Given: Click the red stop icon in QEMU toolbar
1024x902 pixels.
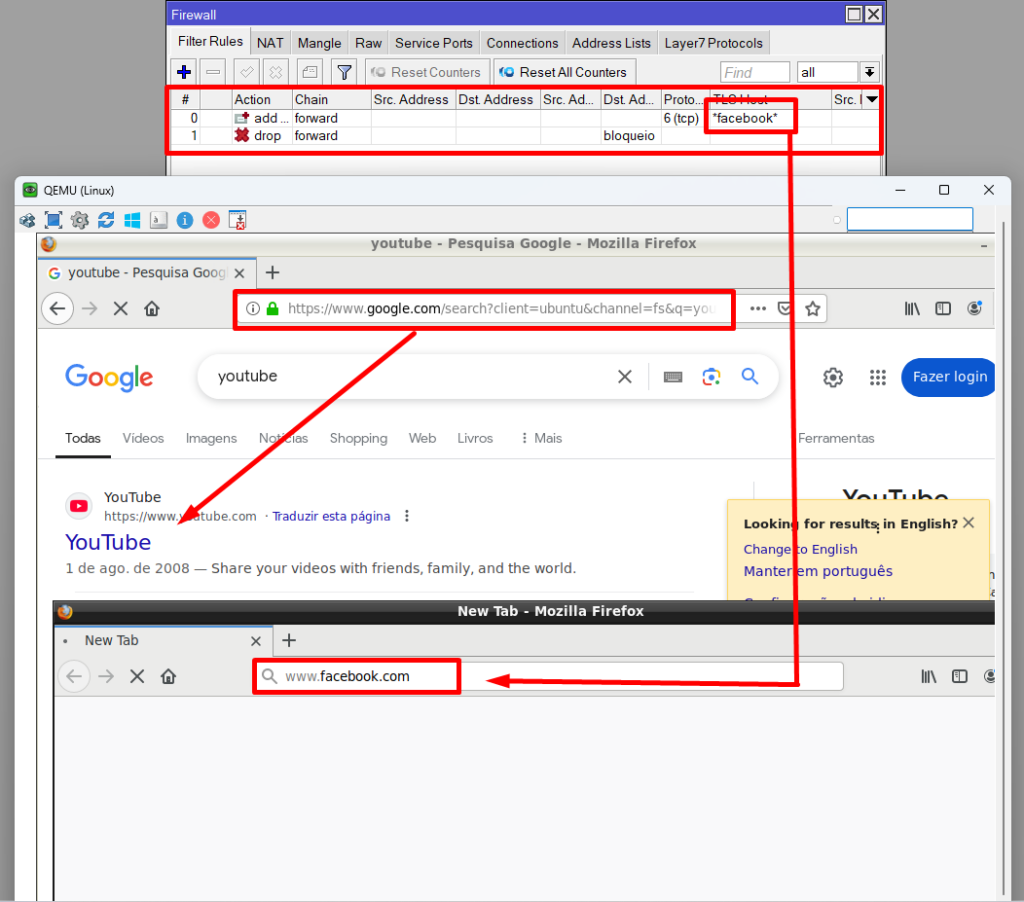Looking at the screenshot, I should coord(211,220).
